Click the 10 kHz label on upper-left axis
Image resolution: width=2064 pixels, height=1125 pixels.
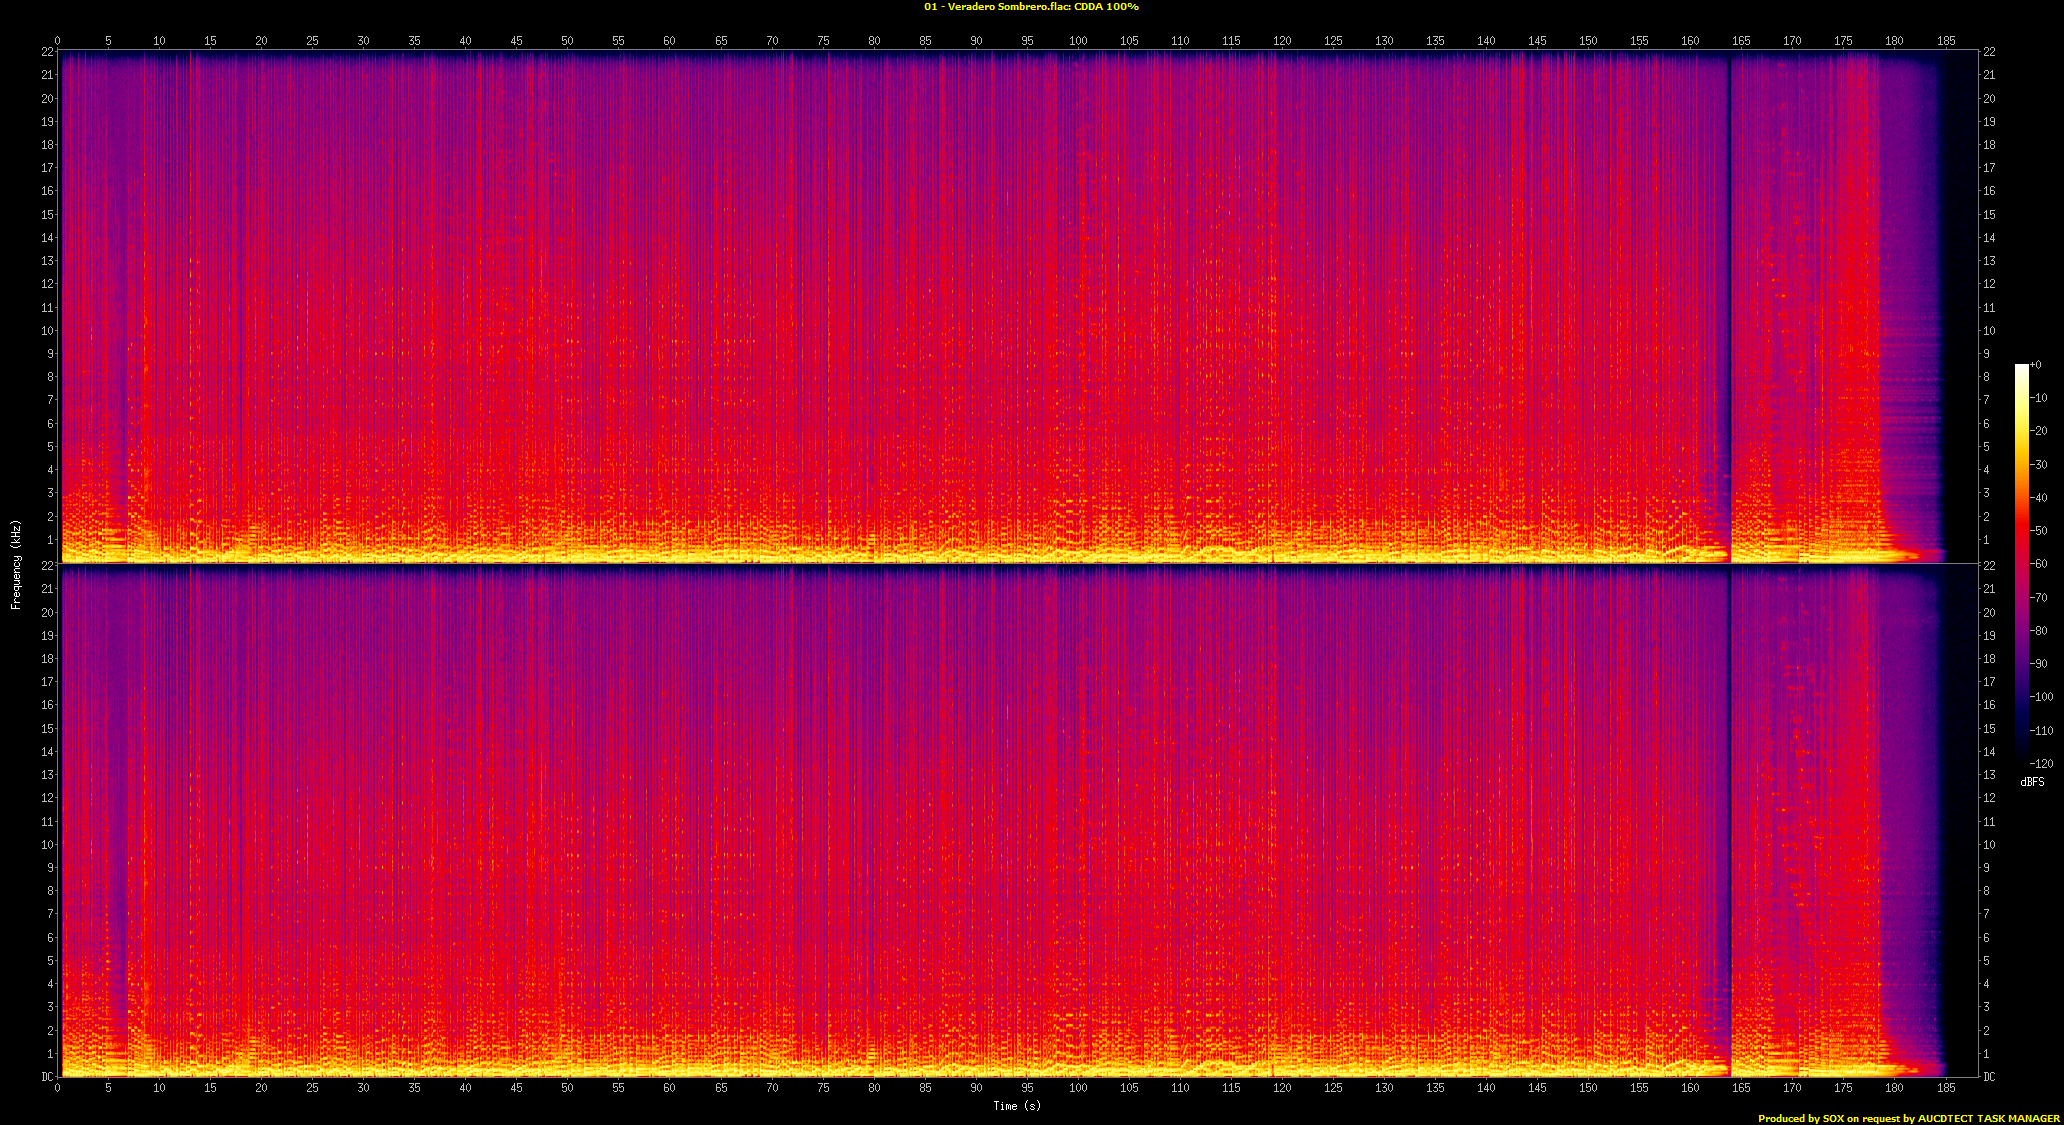[47, 330]
